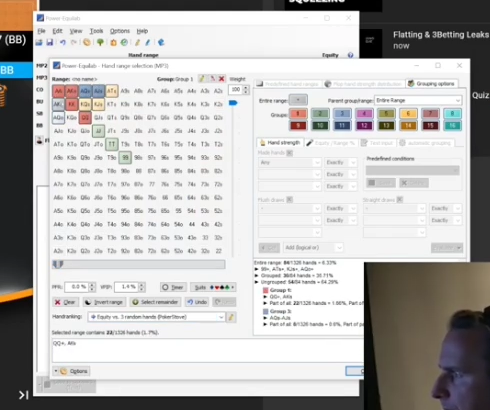The height and width of the screenshot is (410, 490).
Task: Click the hand range text input field
Action: (207, 350)
